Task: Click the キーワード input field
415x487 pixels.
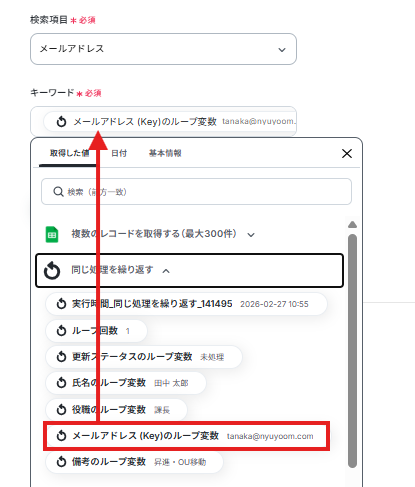Action: point(163,121)
